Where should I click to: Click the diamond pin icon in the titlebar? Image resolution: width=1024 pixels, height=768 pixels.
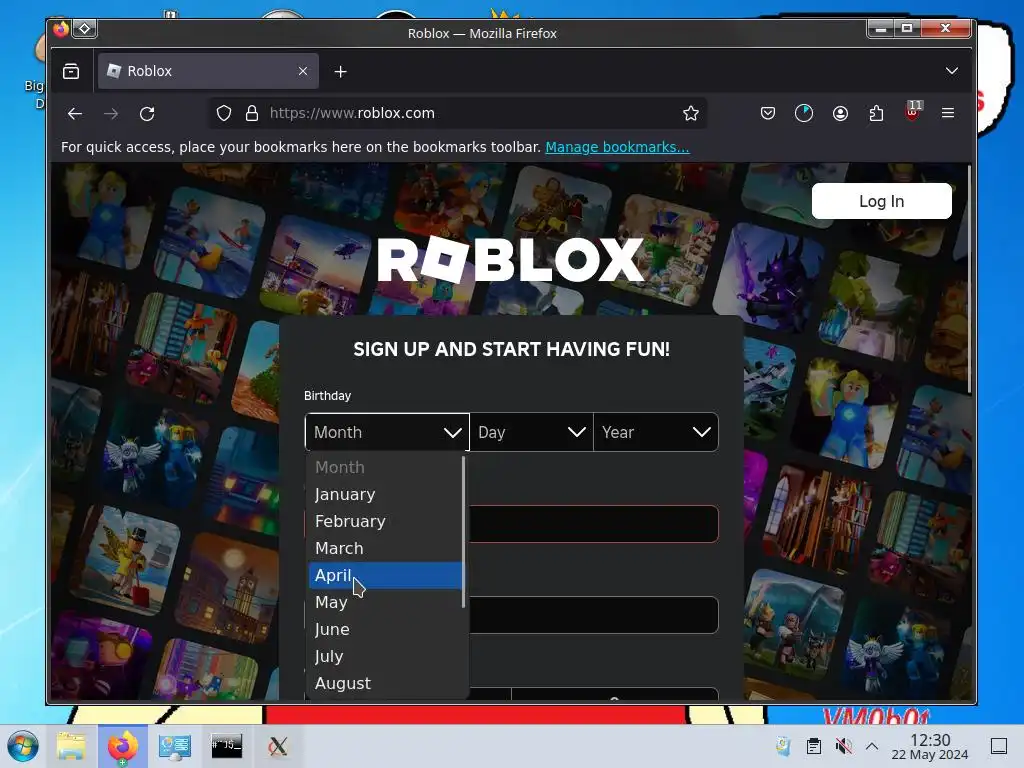point(85,29)
